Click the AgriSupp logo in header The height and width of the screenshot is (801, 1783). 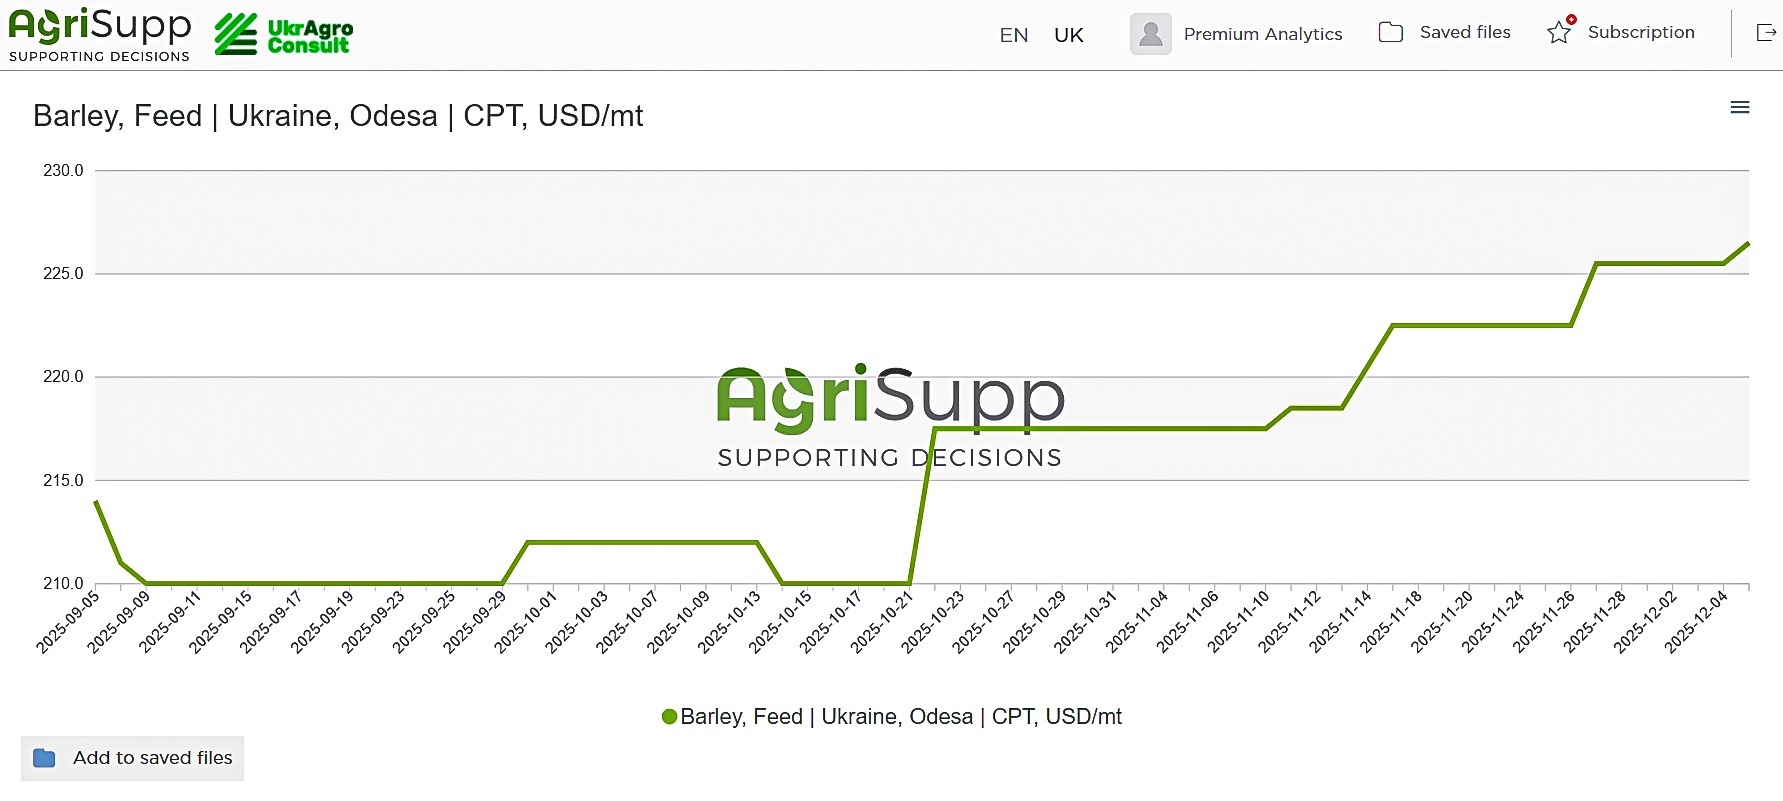click(x=99, y=35)
